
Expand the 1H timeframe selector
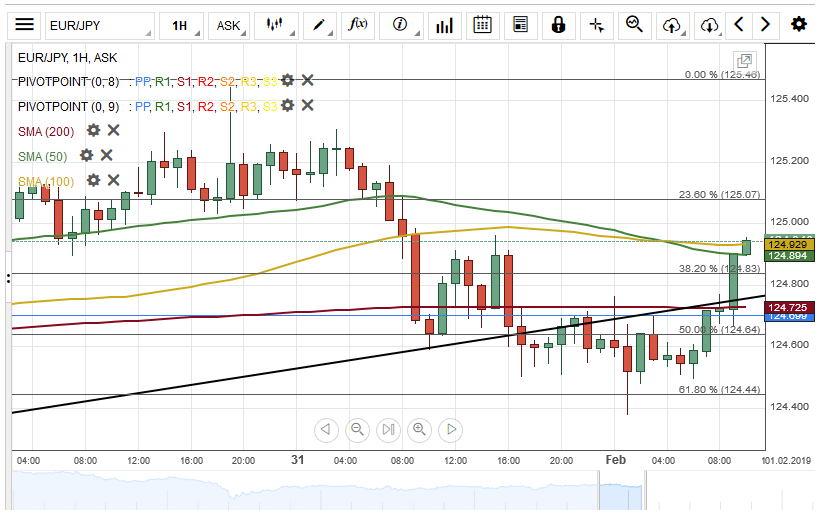(180, 25)
